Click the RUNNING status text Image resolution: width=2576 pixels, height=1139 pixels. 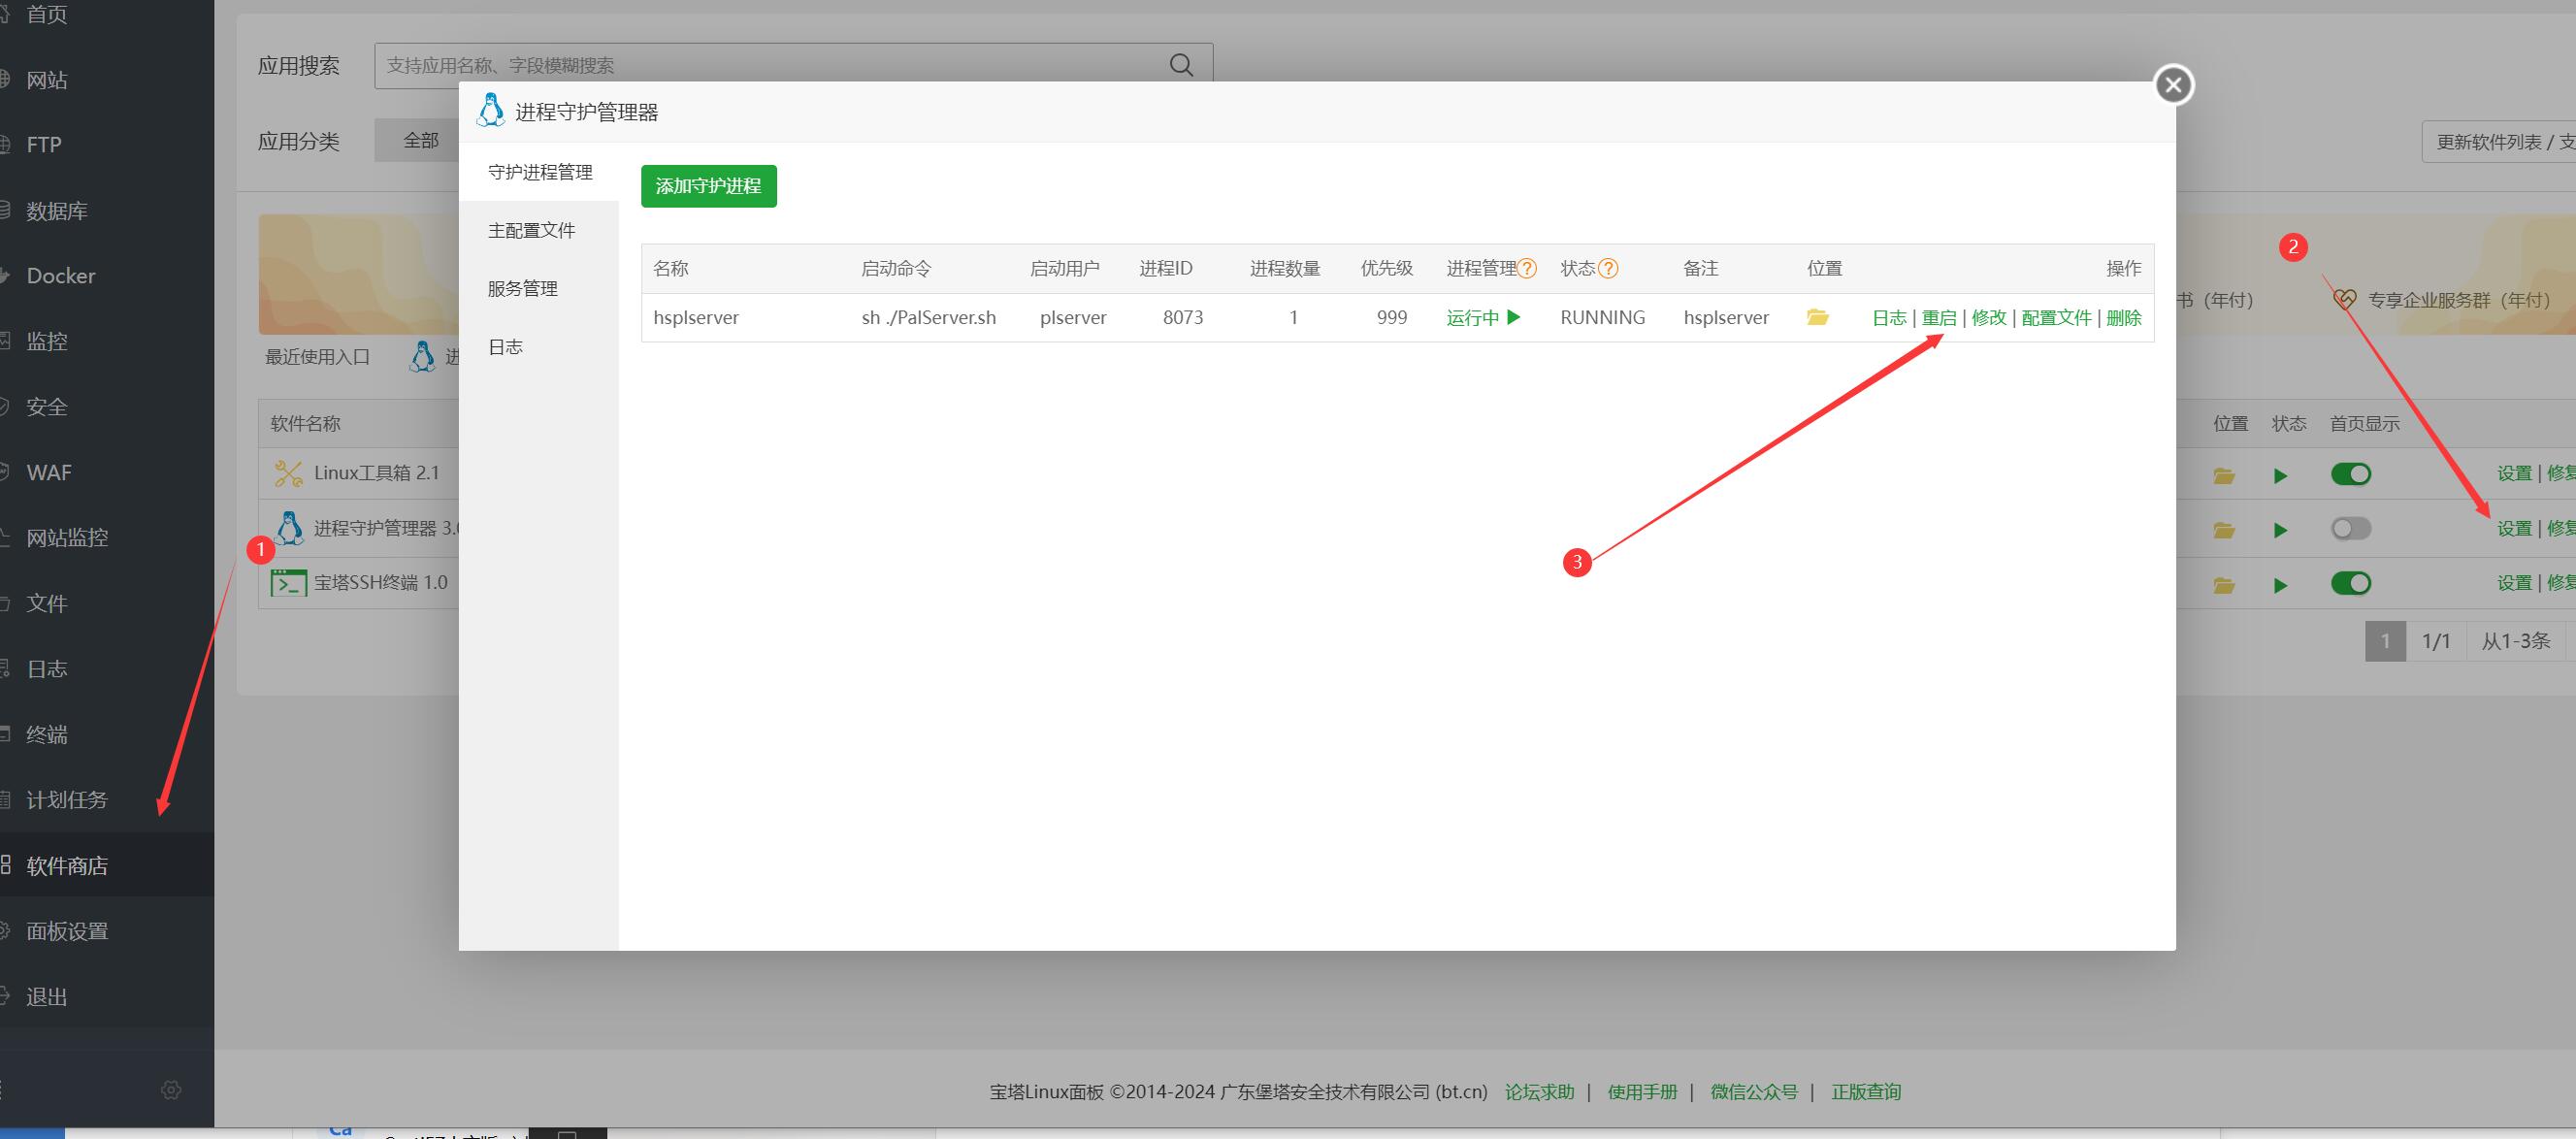point(1602,317)
